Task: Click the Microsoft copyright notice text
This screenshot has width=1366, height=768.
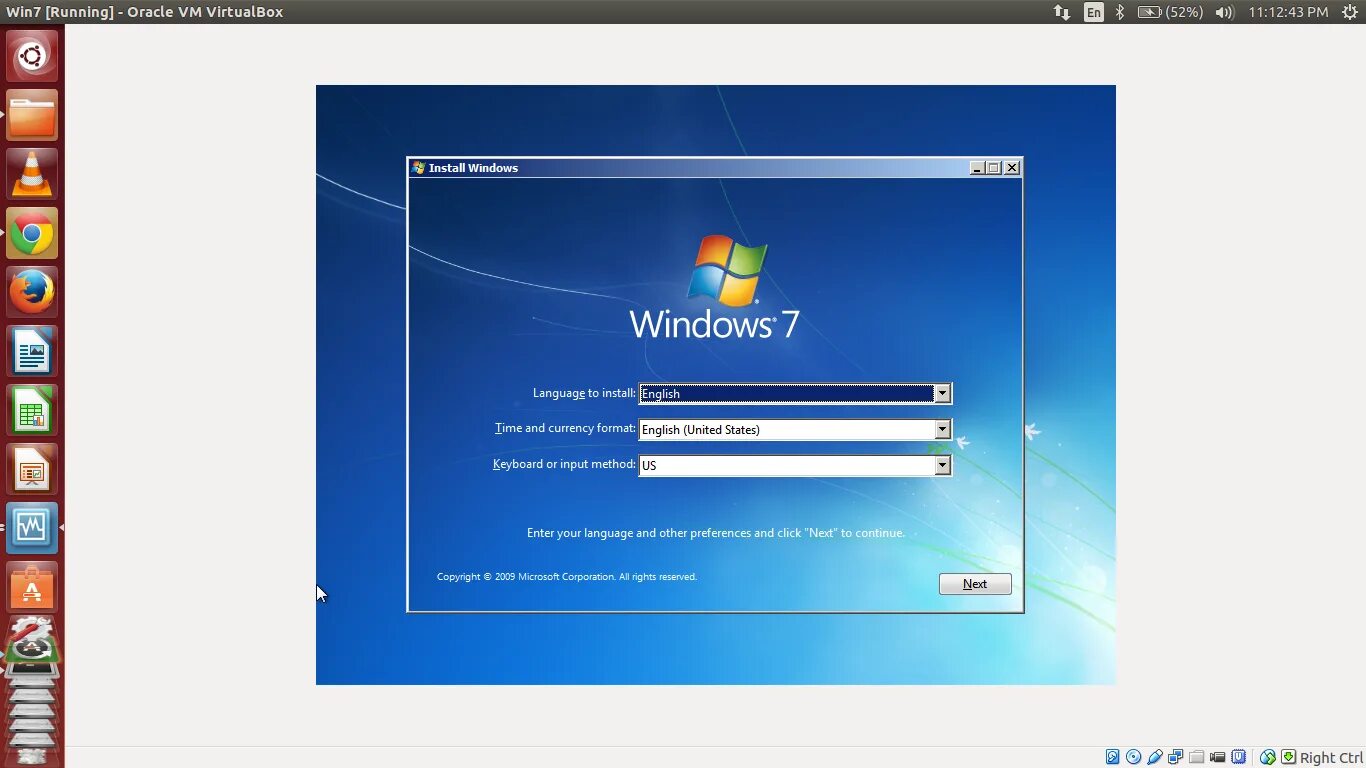Action: [567, 577]
